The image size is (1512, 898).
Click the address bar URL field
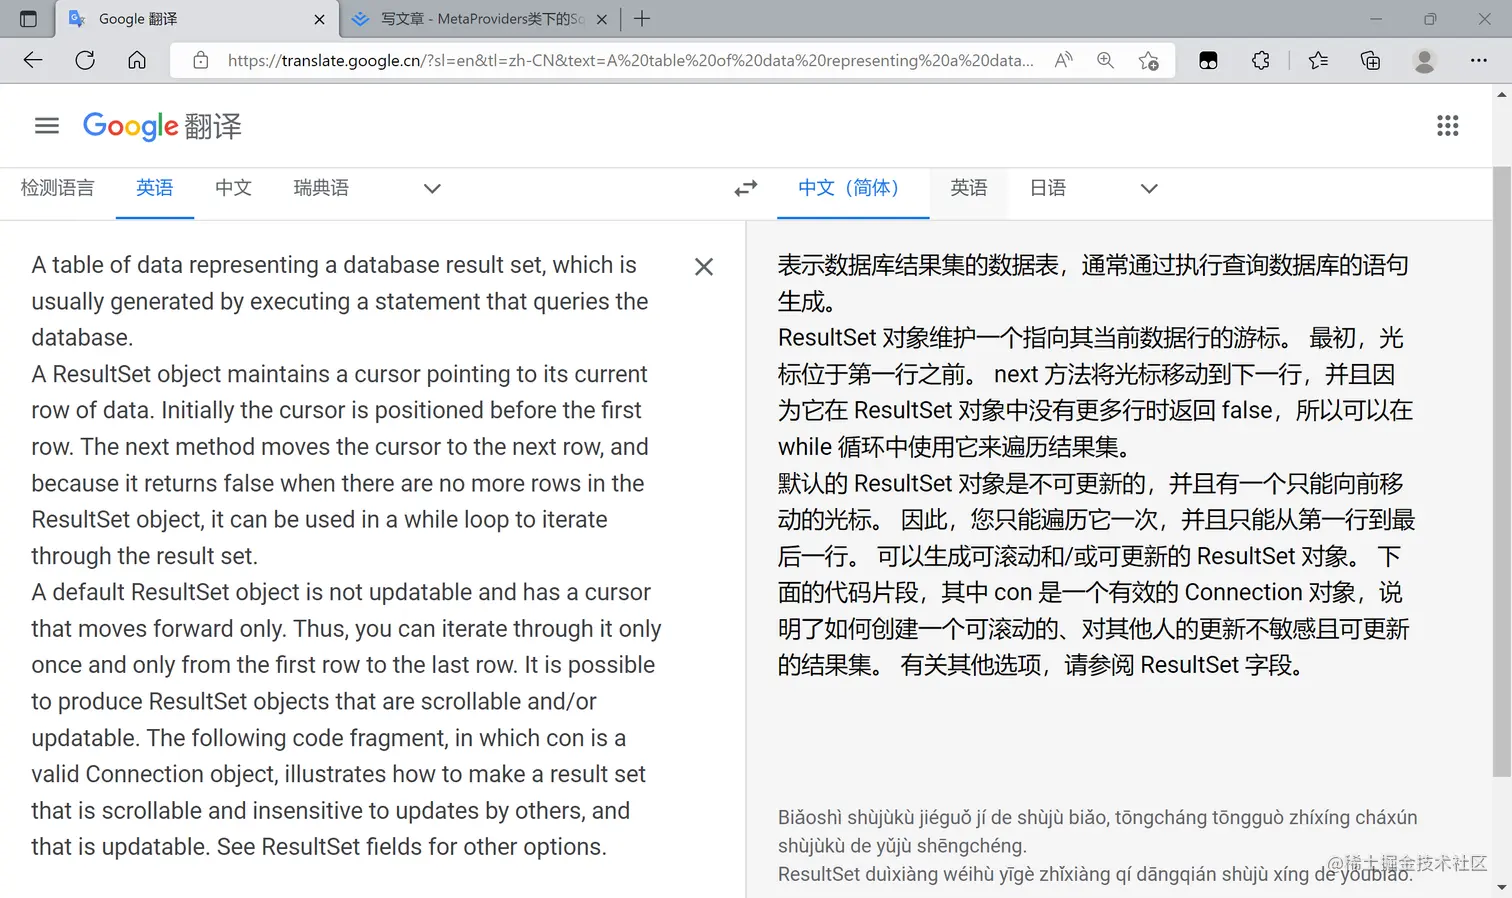click(630, 60)
